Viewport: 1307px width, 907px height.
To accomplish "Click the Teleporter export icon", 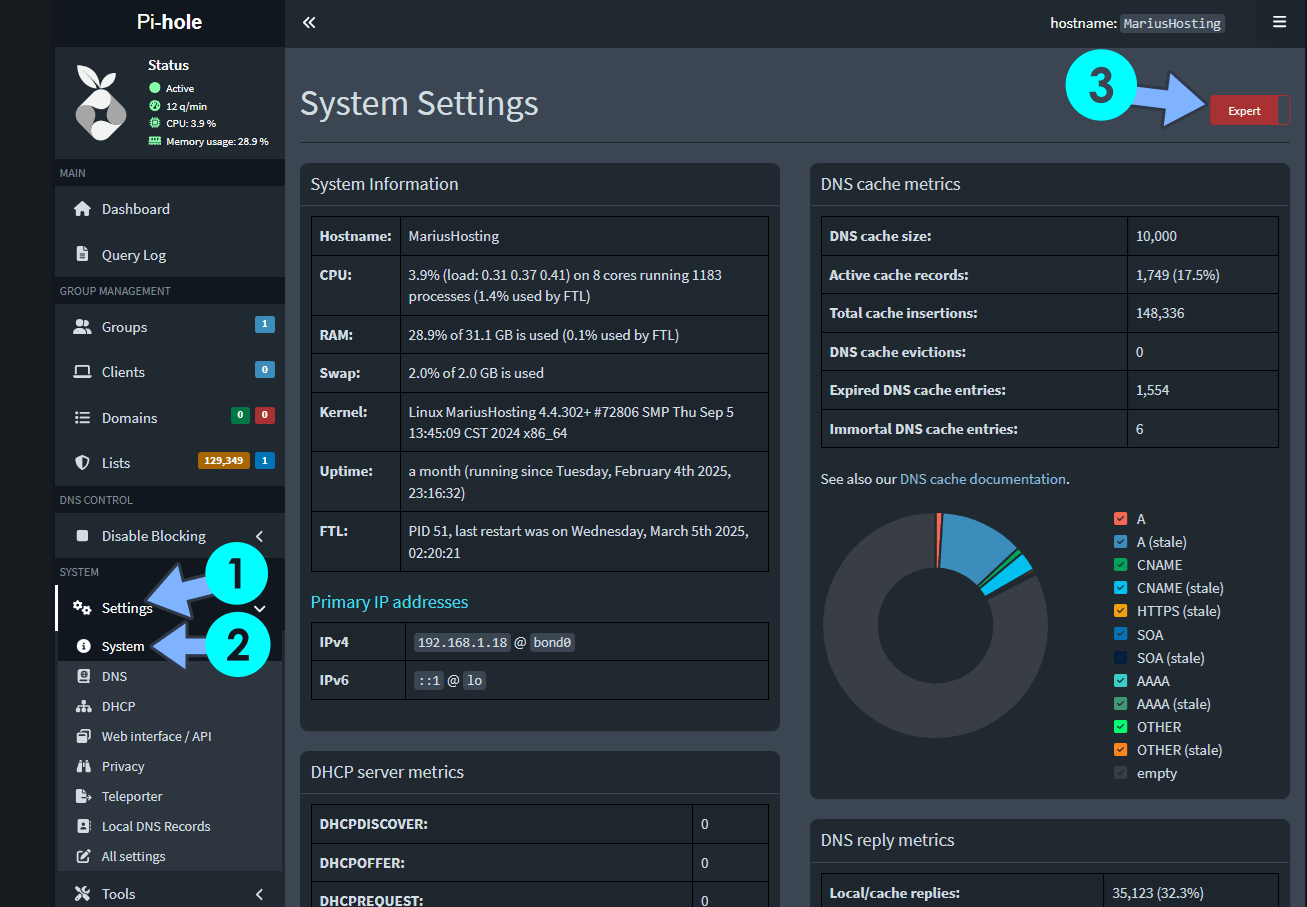I will pyautogui.click(x=83, y=796).
